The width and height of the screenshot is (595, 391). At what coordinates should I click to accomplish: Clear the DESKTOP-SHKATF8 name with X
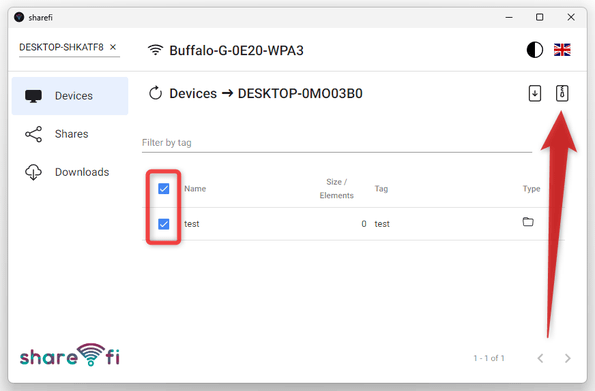[113, 47]
